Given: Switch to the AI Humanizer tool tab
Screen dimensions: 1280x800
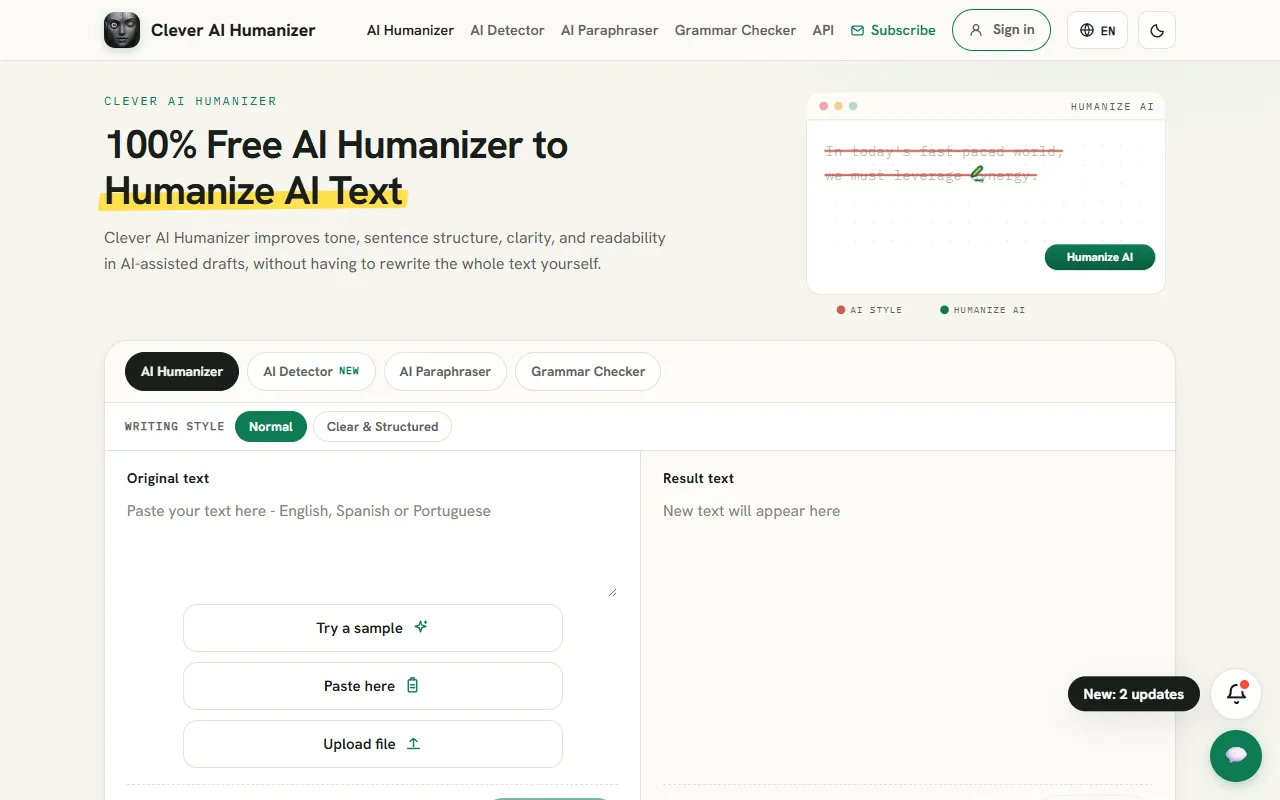Looking at the screenshot, I should [182, 371].
